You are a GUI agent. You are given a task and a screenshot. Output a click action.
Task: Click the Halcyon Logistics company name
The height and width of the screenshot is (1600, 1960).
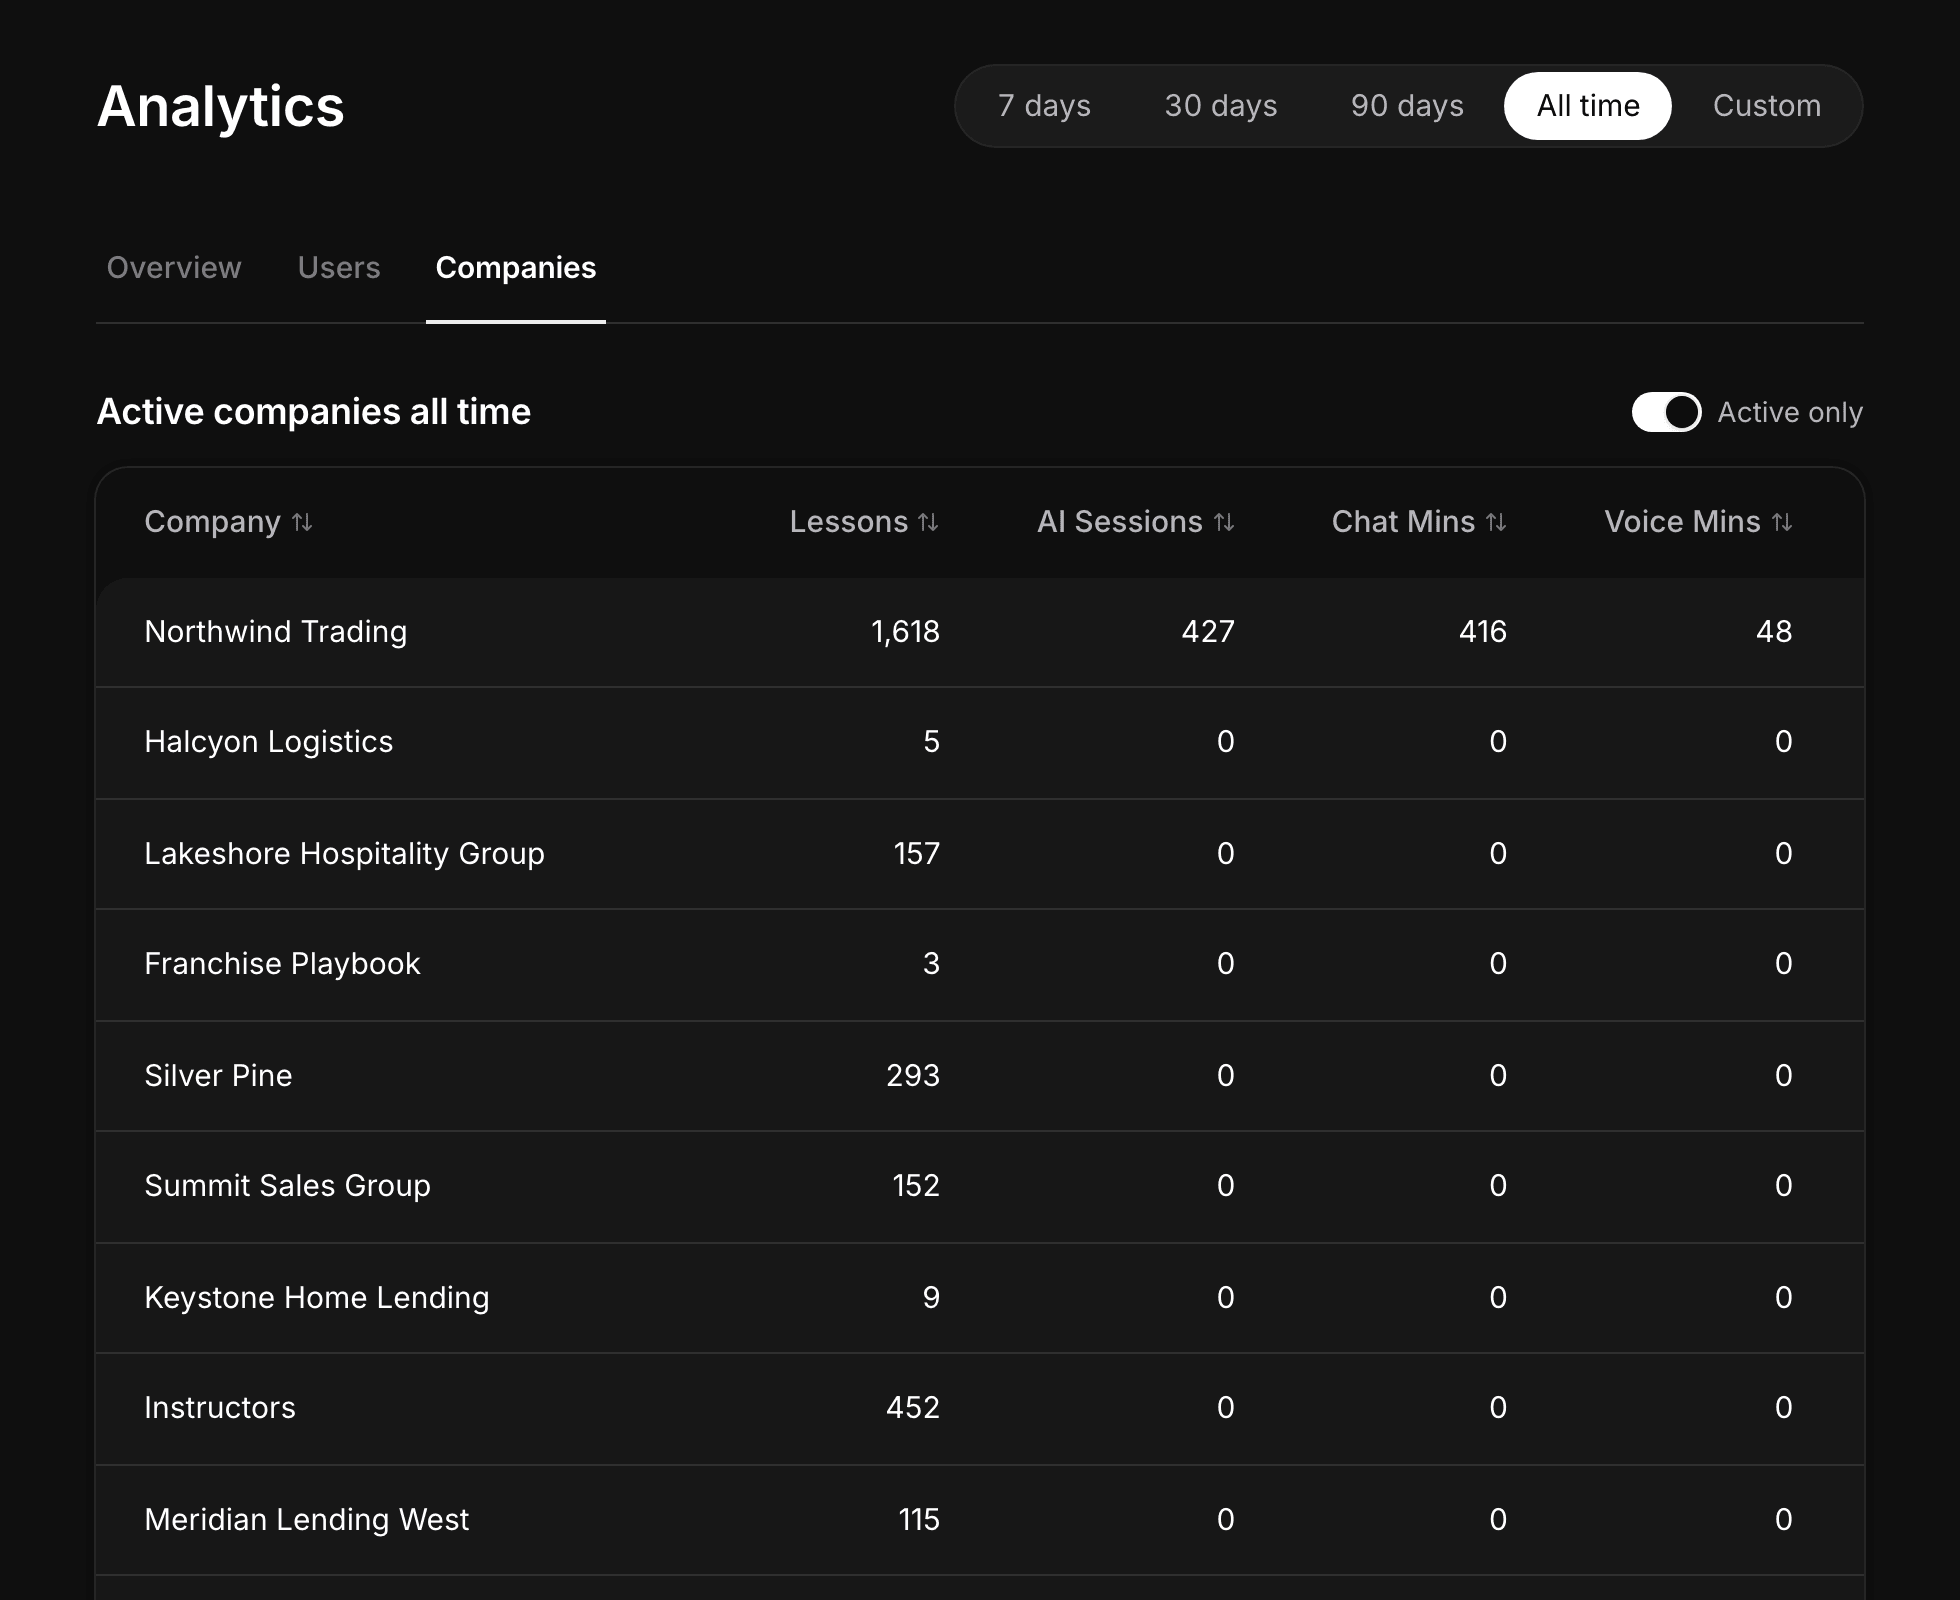[x=269, y=742]
